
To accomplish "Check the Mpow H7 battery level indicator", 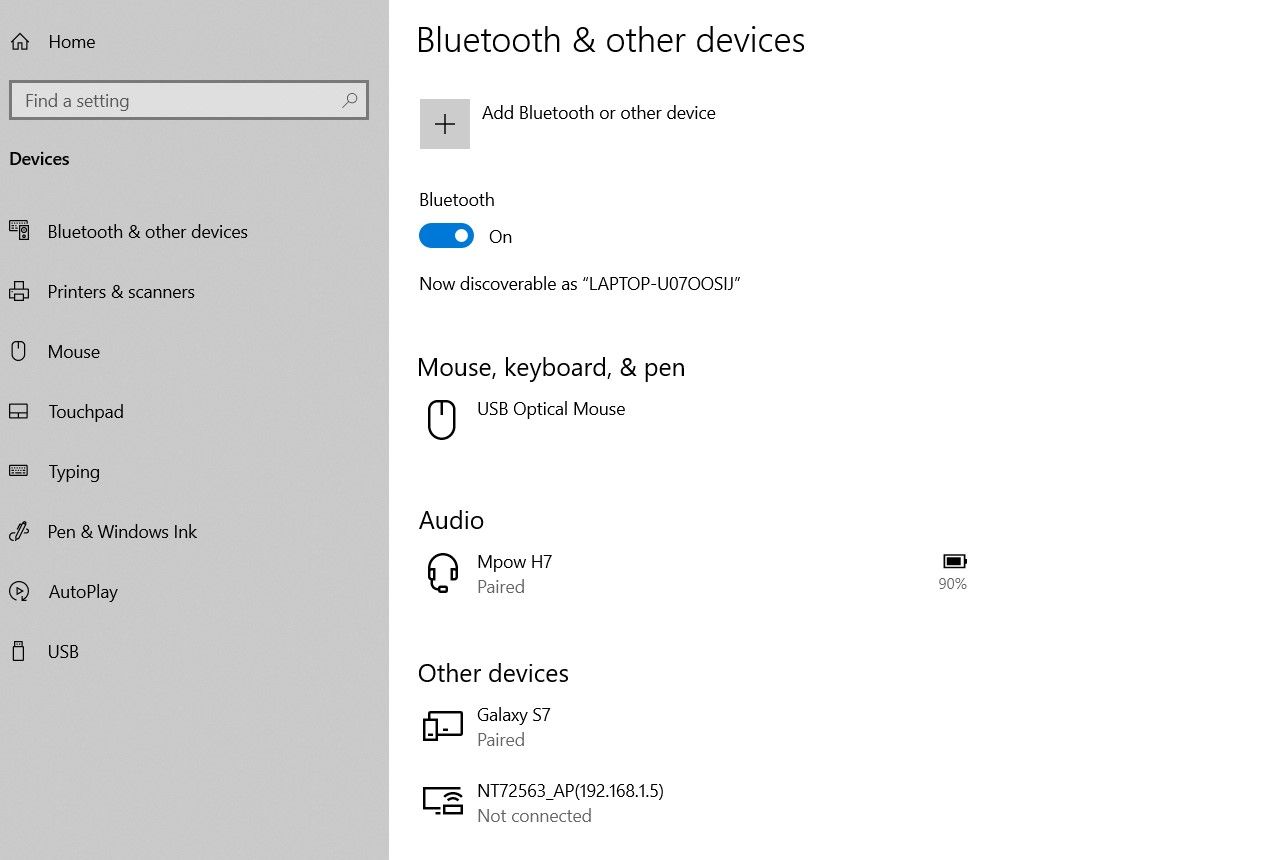I will pos(952,571).
